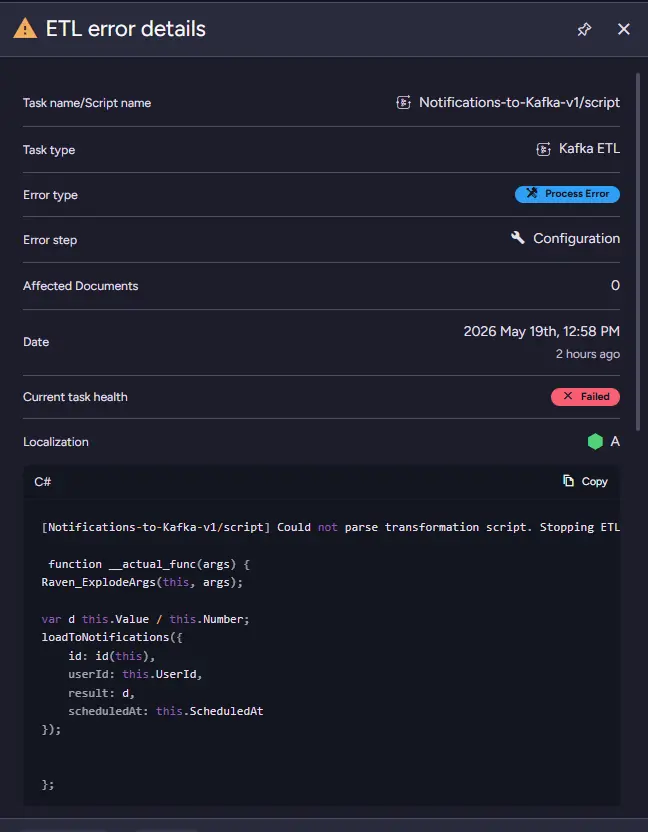Image resolution: width=648 pixels, height=832 pixels.
Task: Click the "Task type" label
Action: point(49,150)
